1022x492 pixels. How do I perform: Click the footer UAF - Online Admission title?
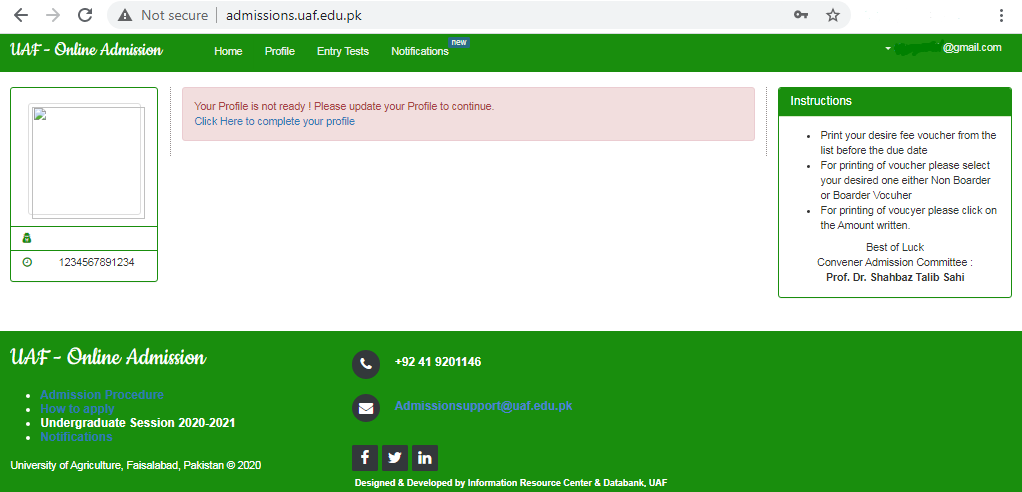pyautogui.click(x=108, y=357)
